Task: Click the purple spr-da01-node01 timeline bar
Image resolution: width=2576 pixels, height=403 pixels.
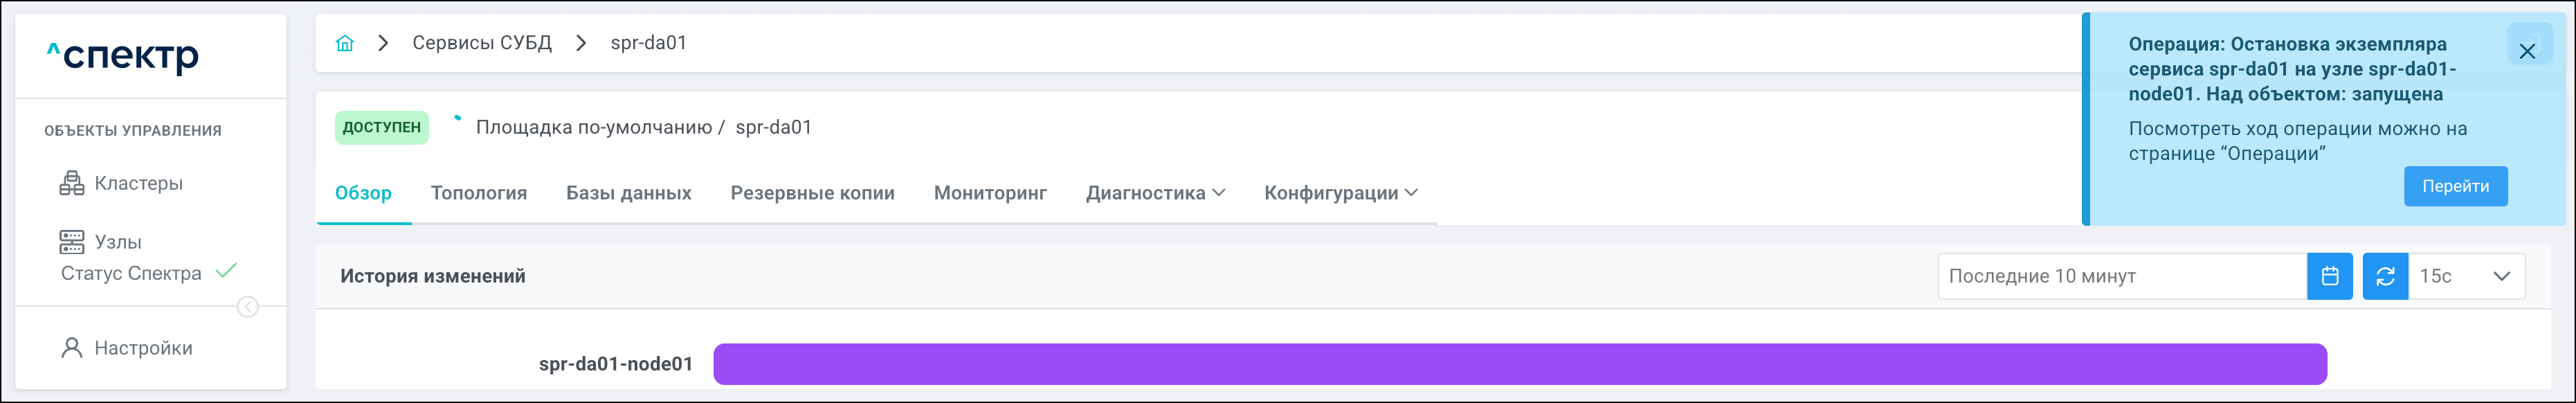Action: pyautogui.click(x=1519, y=364)
